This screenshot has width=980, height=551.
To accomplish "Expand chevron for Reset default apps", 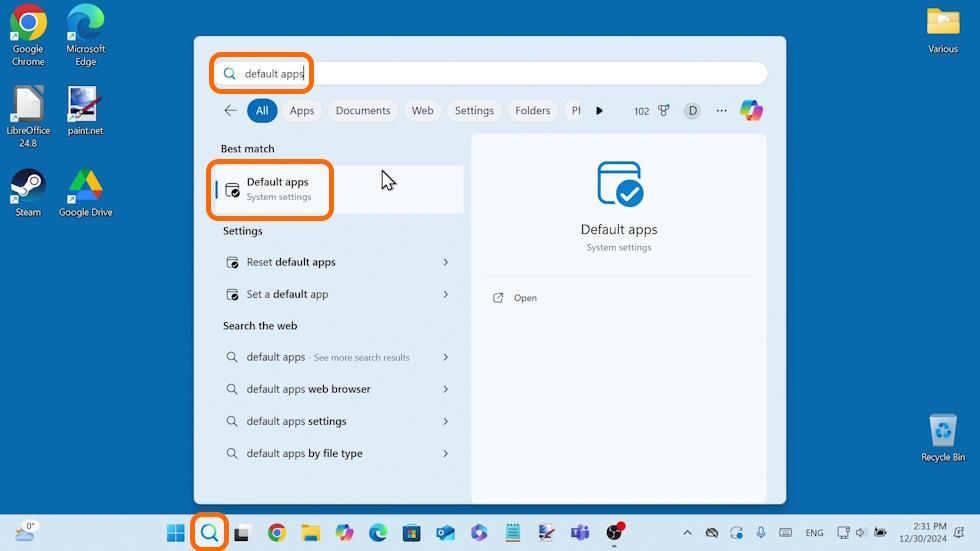I will coord(446,262).
